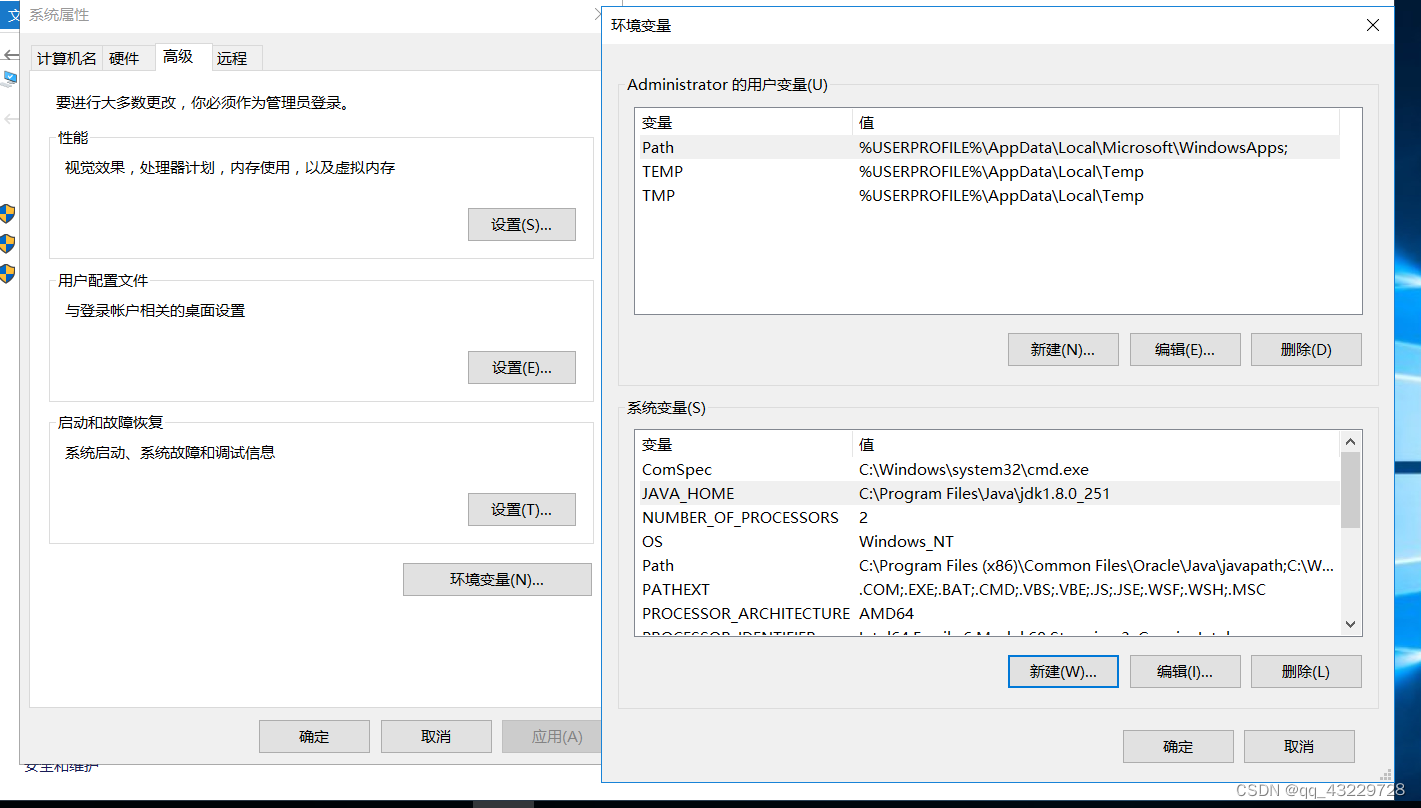1421x808 pixels.
Task: Create new system variable with 新建(W)
Action: click(x=1063, y=671)
